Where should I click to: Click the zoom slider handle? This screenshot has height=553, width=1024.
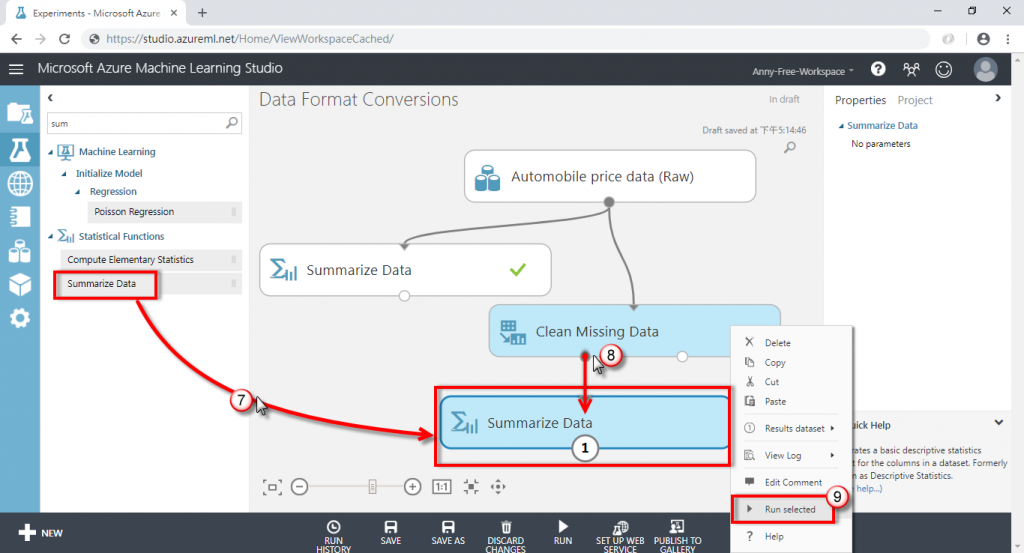tap(372, 487)
